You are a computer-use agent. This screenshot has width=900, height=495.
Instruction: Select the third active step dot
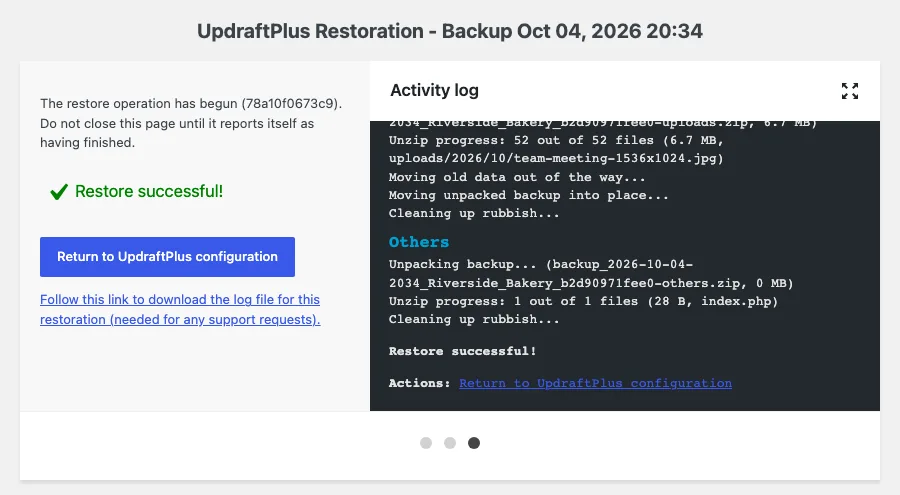(474, 443)
